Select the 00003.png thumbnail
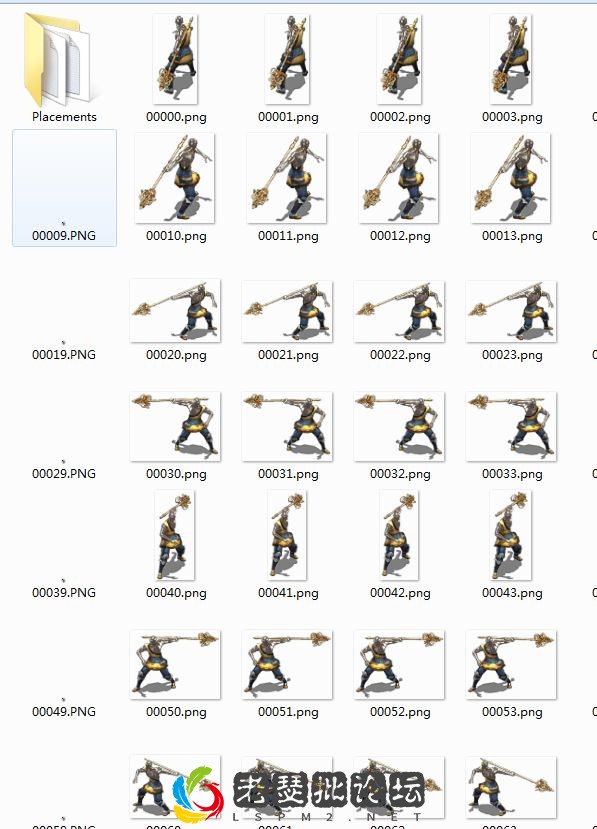The image size is (597, 829). tap(511, 59)
